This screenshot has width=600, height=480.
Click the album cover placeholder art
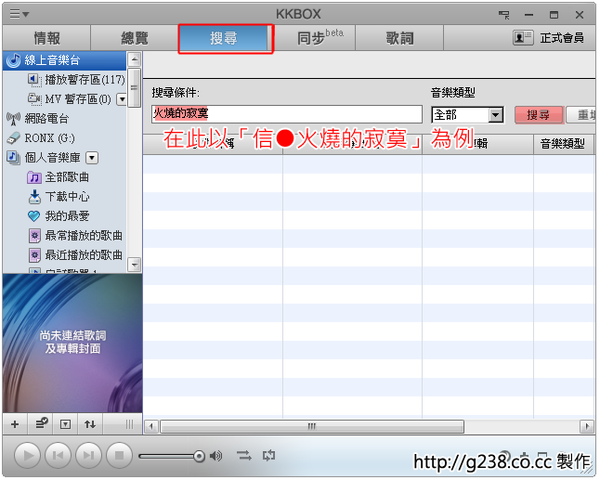(72, 343)
